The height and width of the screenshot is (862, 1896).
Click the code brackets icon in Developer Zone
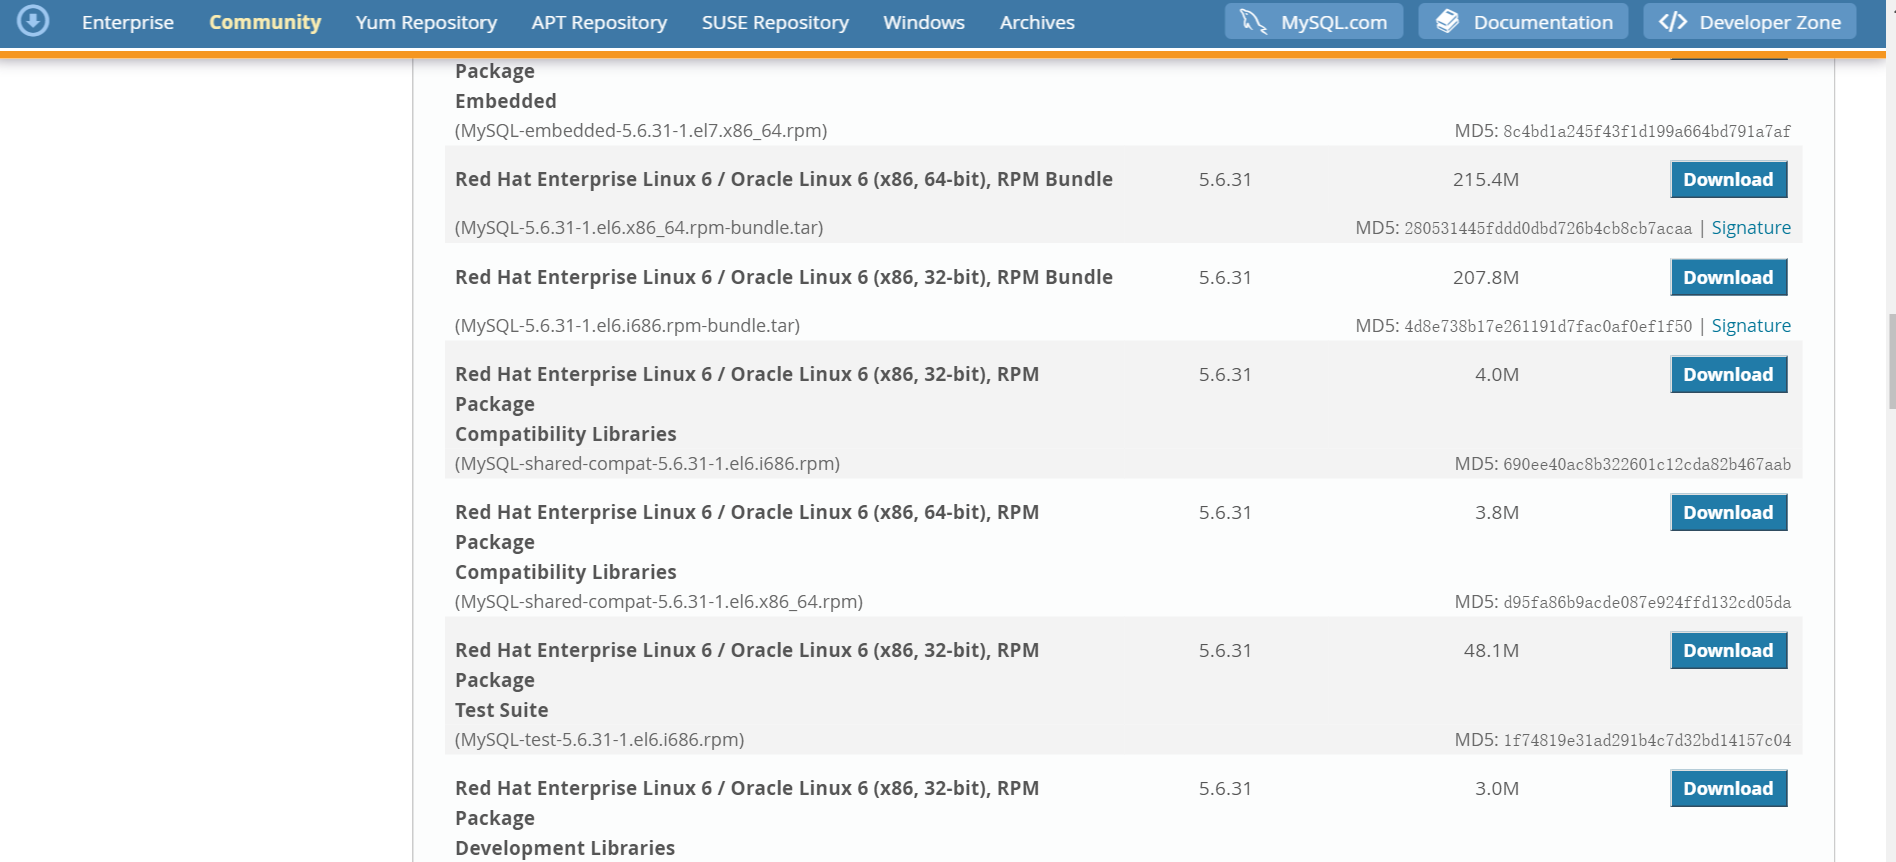coord(1673,21)
